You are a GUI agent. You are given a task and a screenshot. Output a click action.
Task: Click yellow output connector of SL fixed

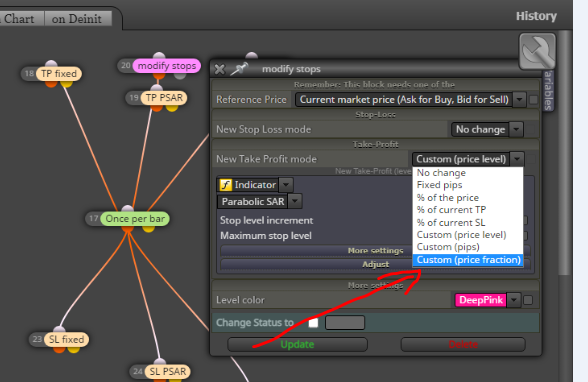[74, 349]
